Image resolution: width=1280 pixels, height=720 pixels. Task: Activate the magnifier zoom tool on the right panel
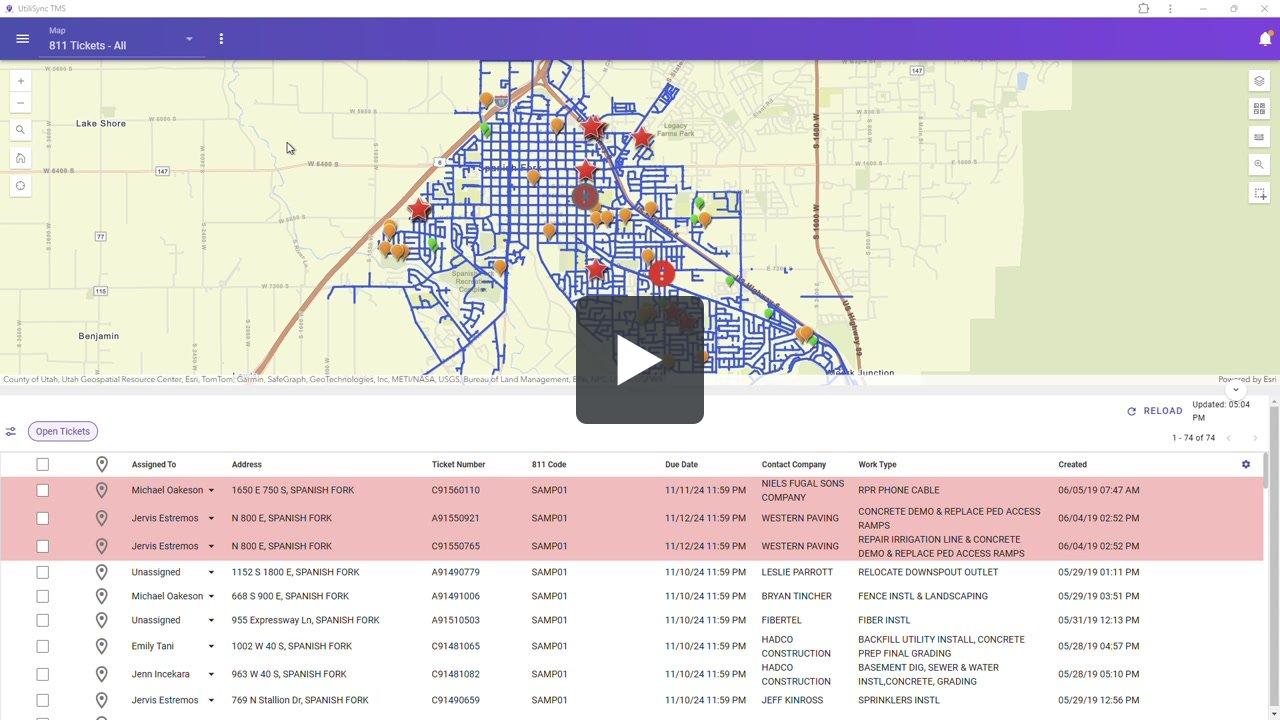[1259, 164]
